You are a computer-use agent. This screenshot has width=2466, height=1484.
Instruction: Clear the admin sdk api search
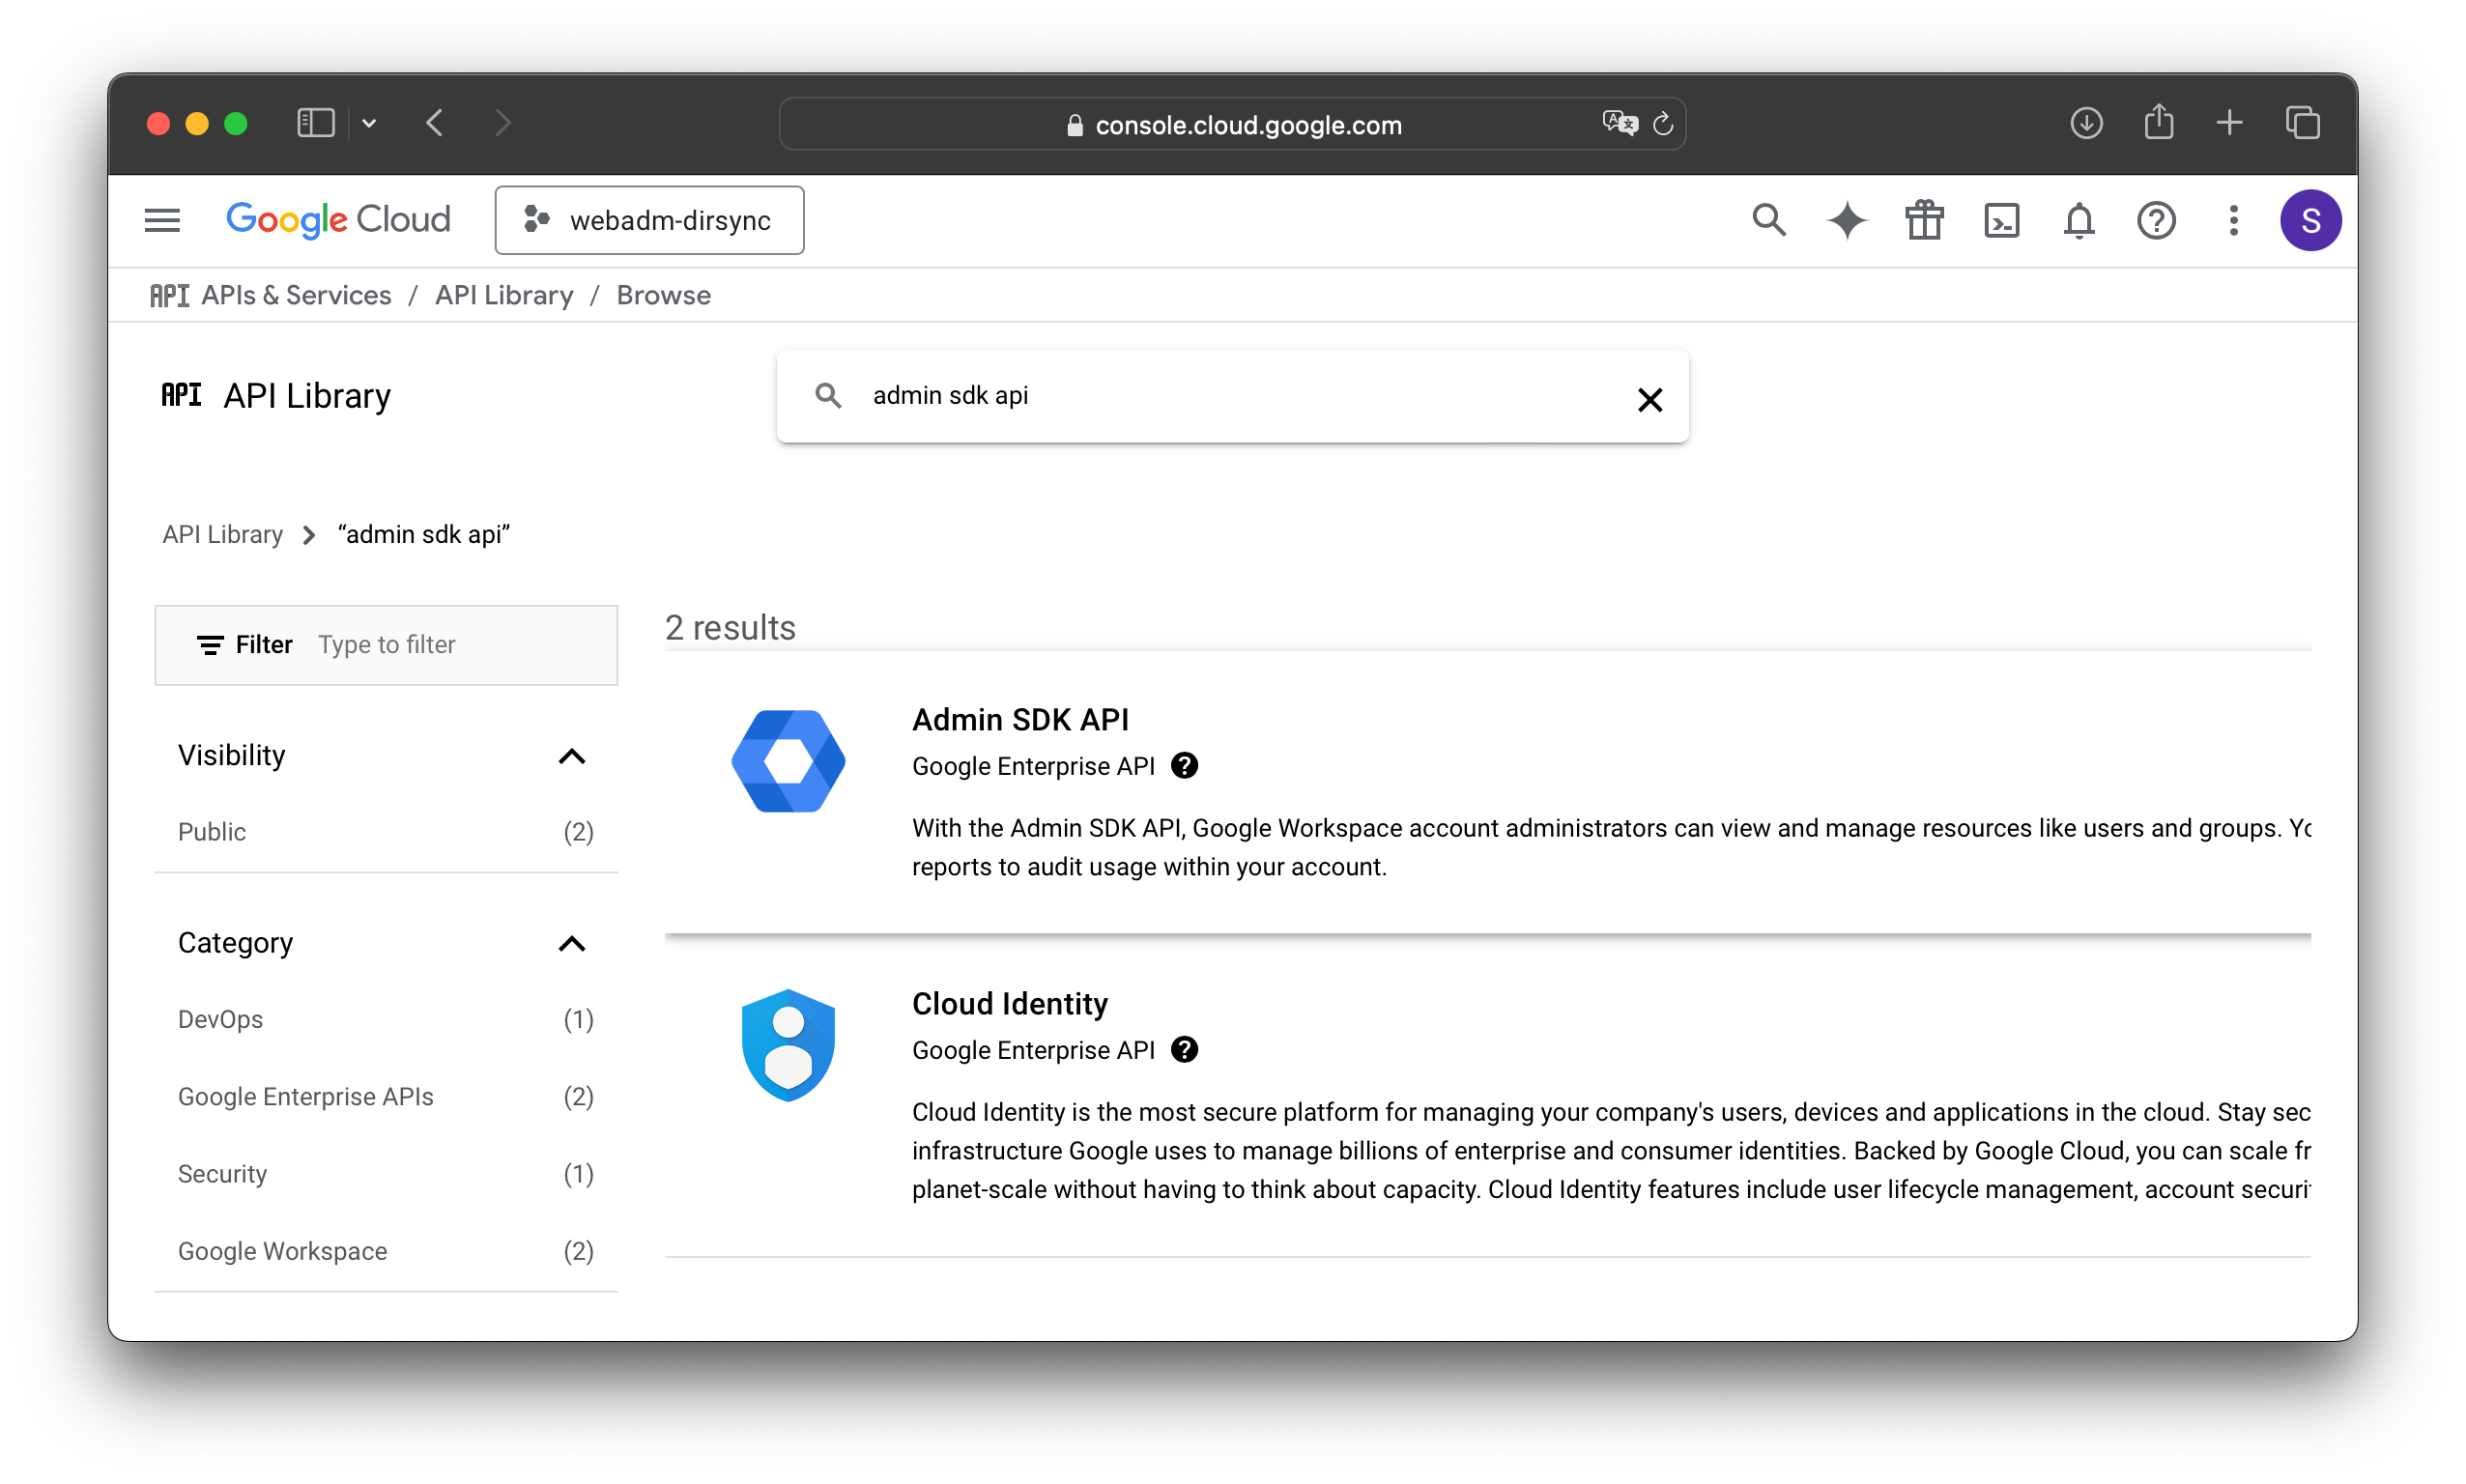coord(1650,399)
